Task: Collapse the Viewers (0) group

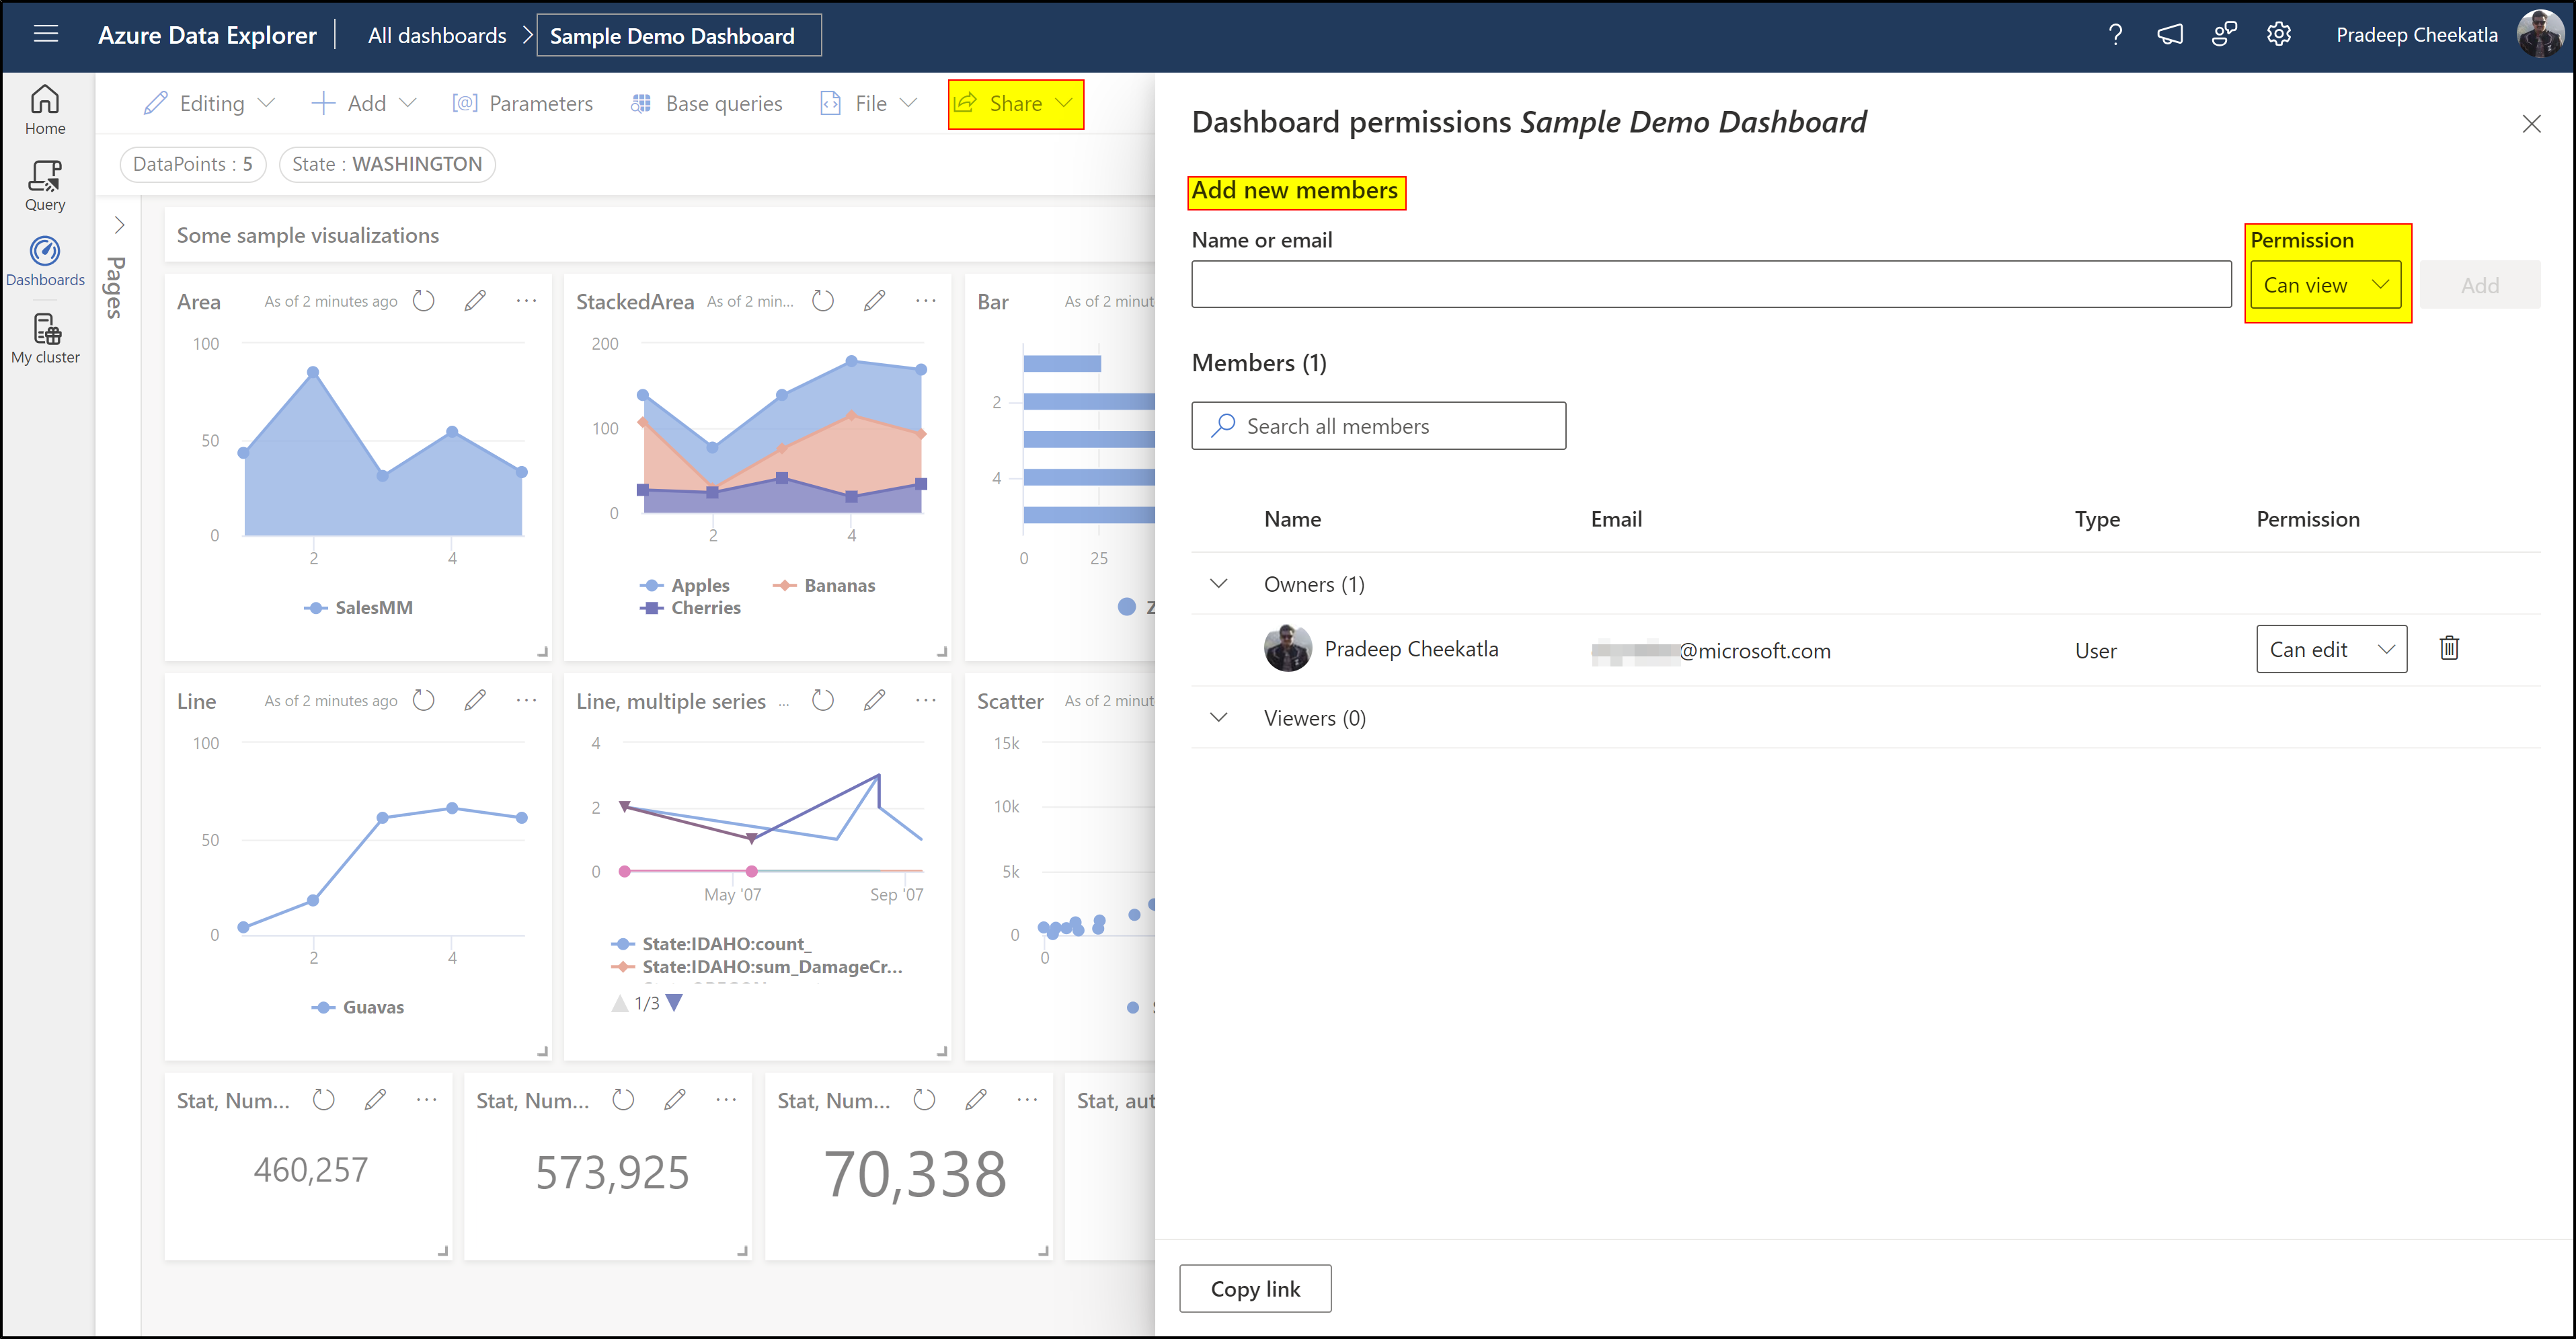Action: click(1218, 718)
